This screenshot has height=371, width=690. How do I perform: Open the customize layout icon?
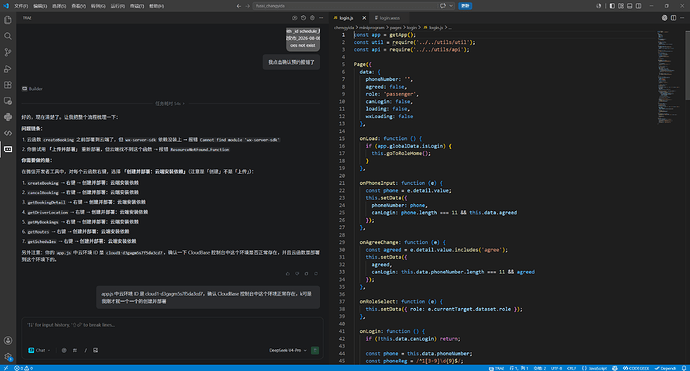tap(620, 6)
